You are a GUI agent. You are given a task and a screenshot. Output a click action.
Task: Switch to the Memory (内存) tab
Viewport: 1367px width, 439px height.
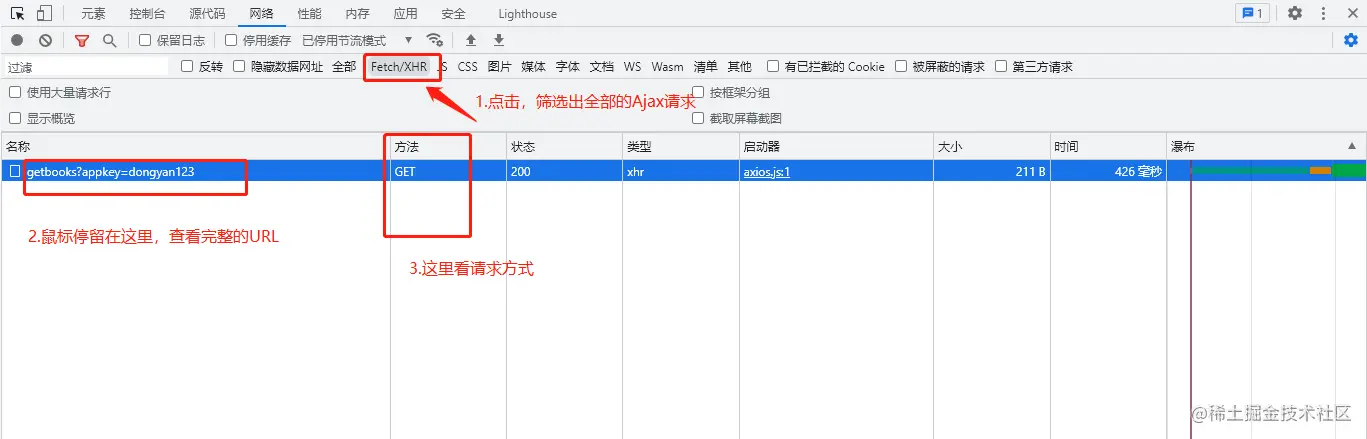pos(357,14)
